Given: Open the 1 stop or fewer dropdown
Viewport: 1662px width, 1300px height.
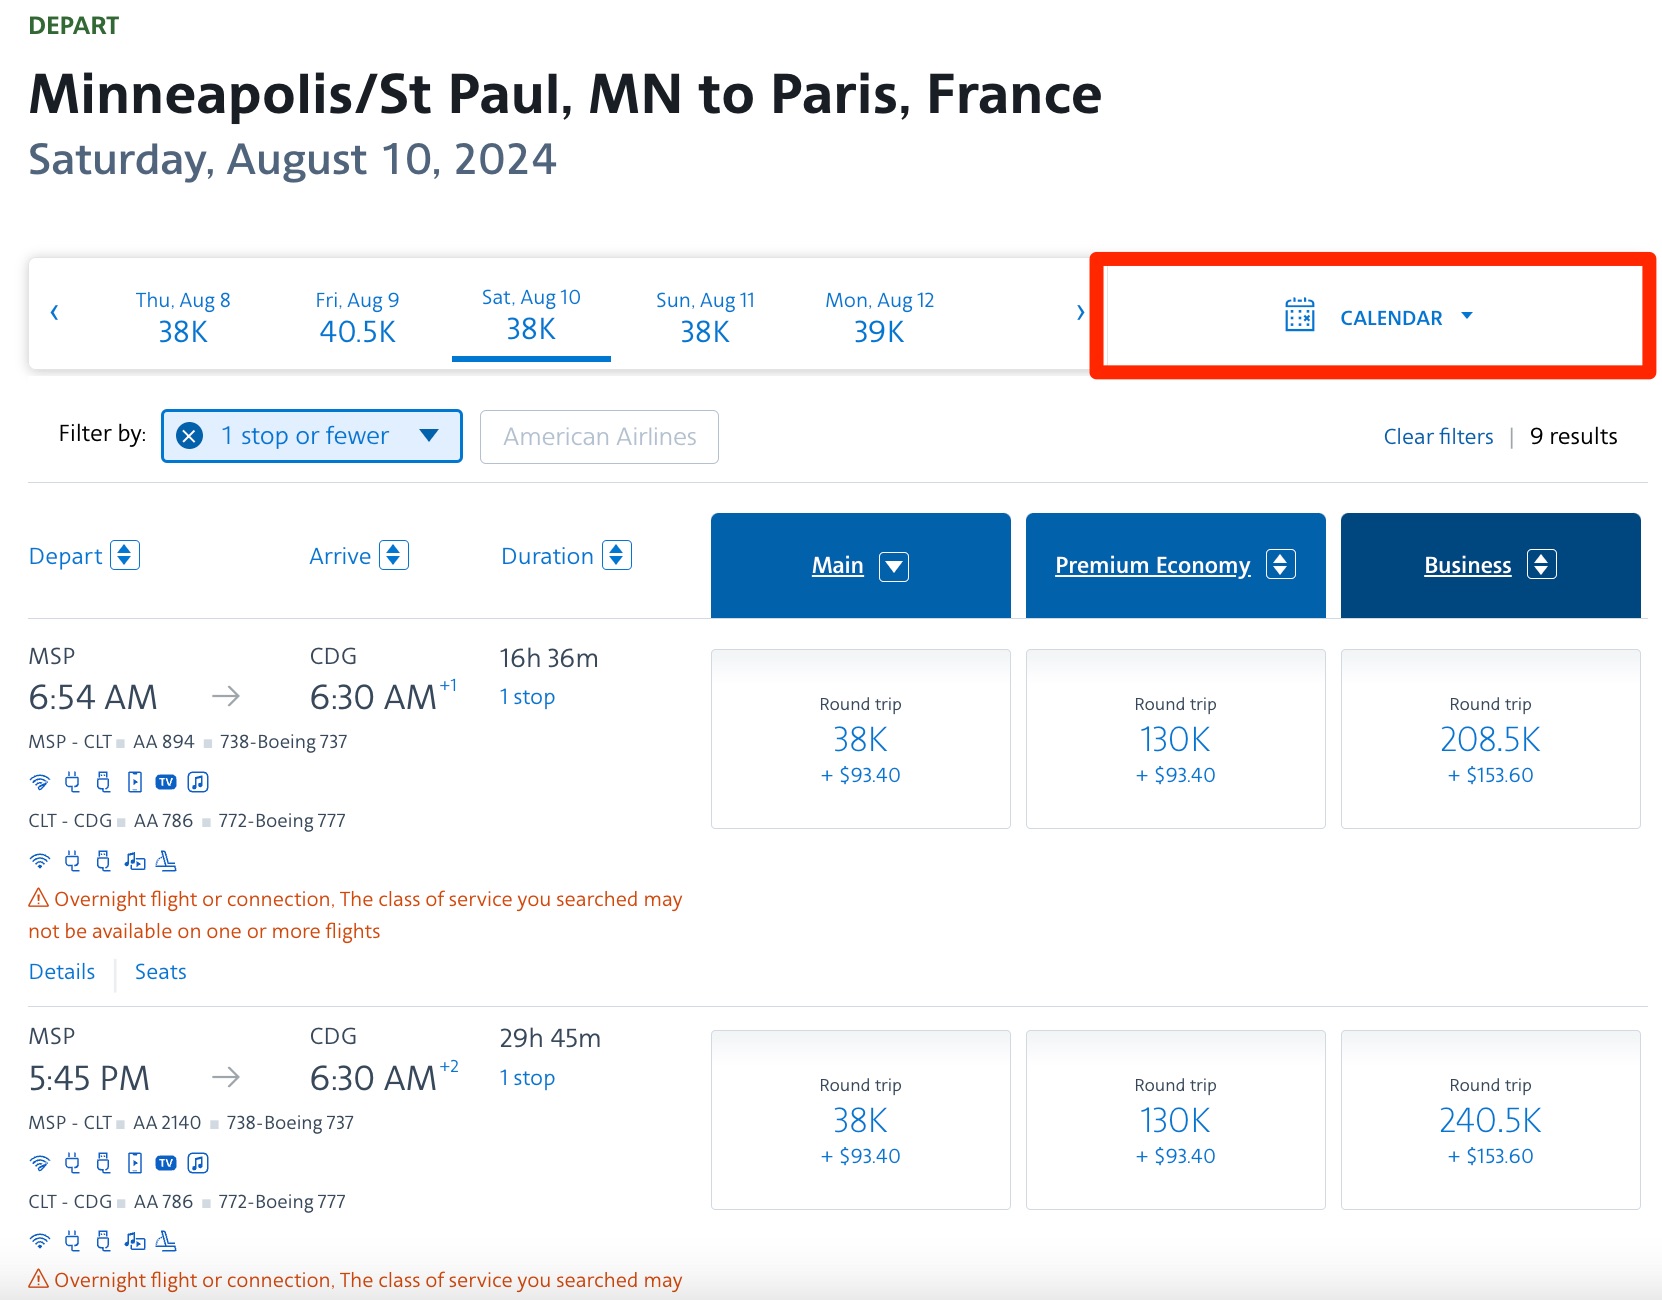Looking at the screenshot, I should pos(429,436).
